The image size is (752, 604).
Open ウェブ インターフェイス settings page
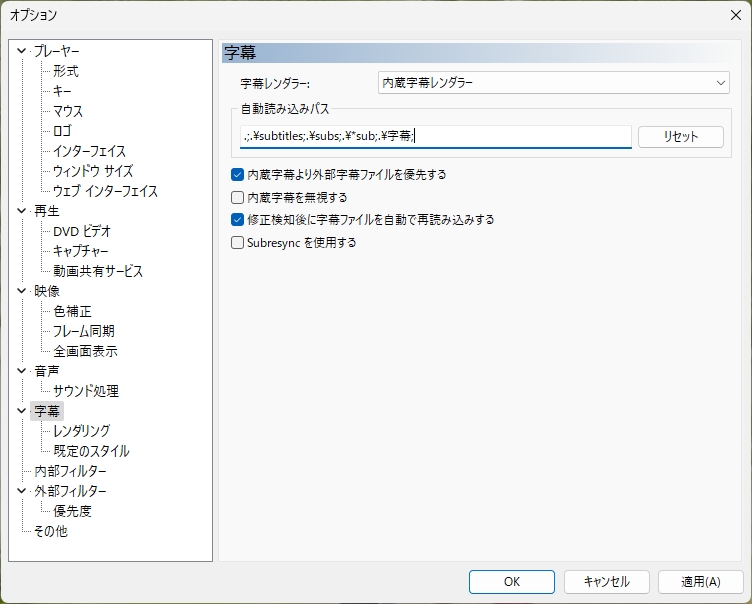pos(105,191)
